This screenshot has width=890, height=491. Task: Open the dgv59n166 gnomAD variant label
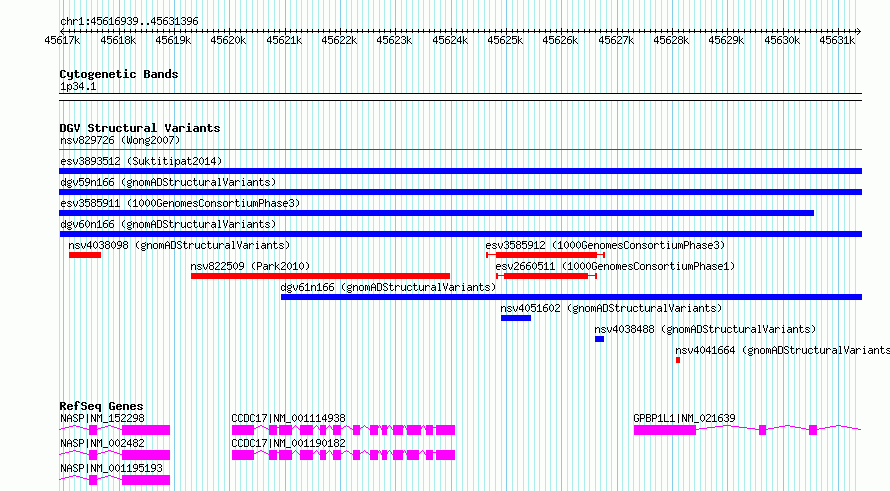(168, 182)
